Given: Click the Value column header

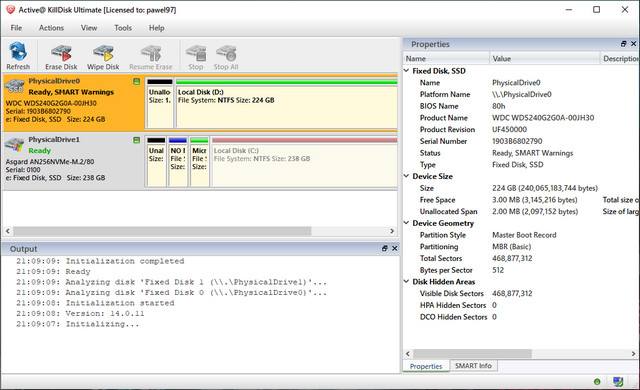Looking at the screenshot, I should click(x=544, y=58).
